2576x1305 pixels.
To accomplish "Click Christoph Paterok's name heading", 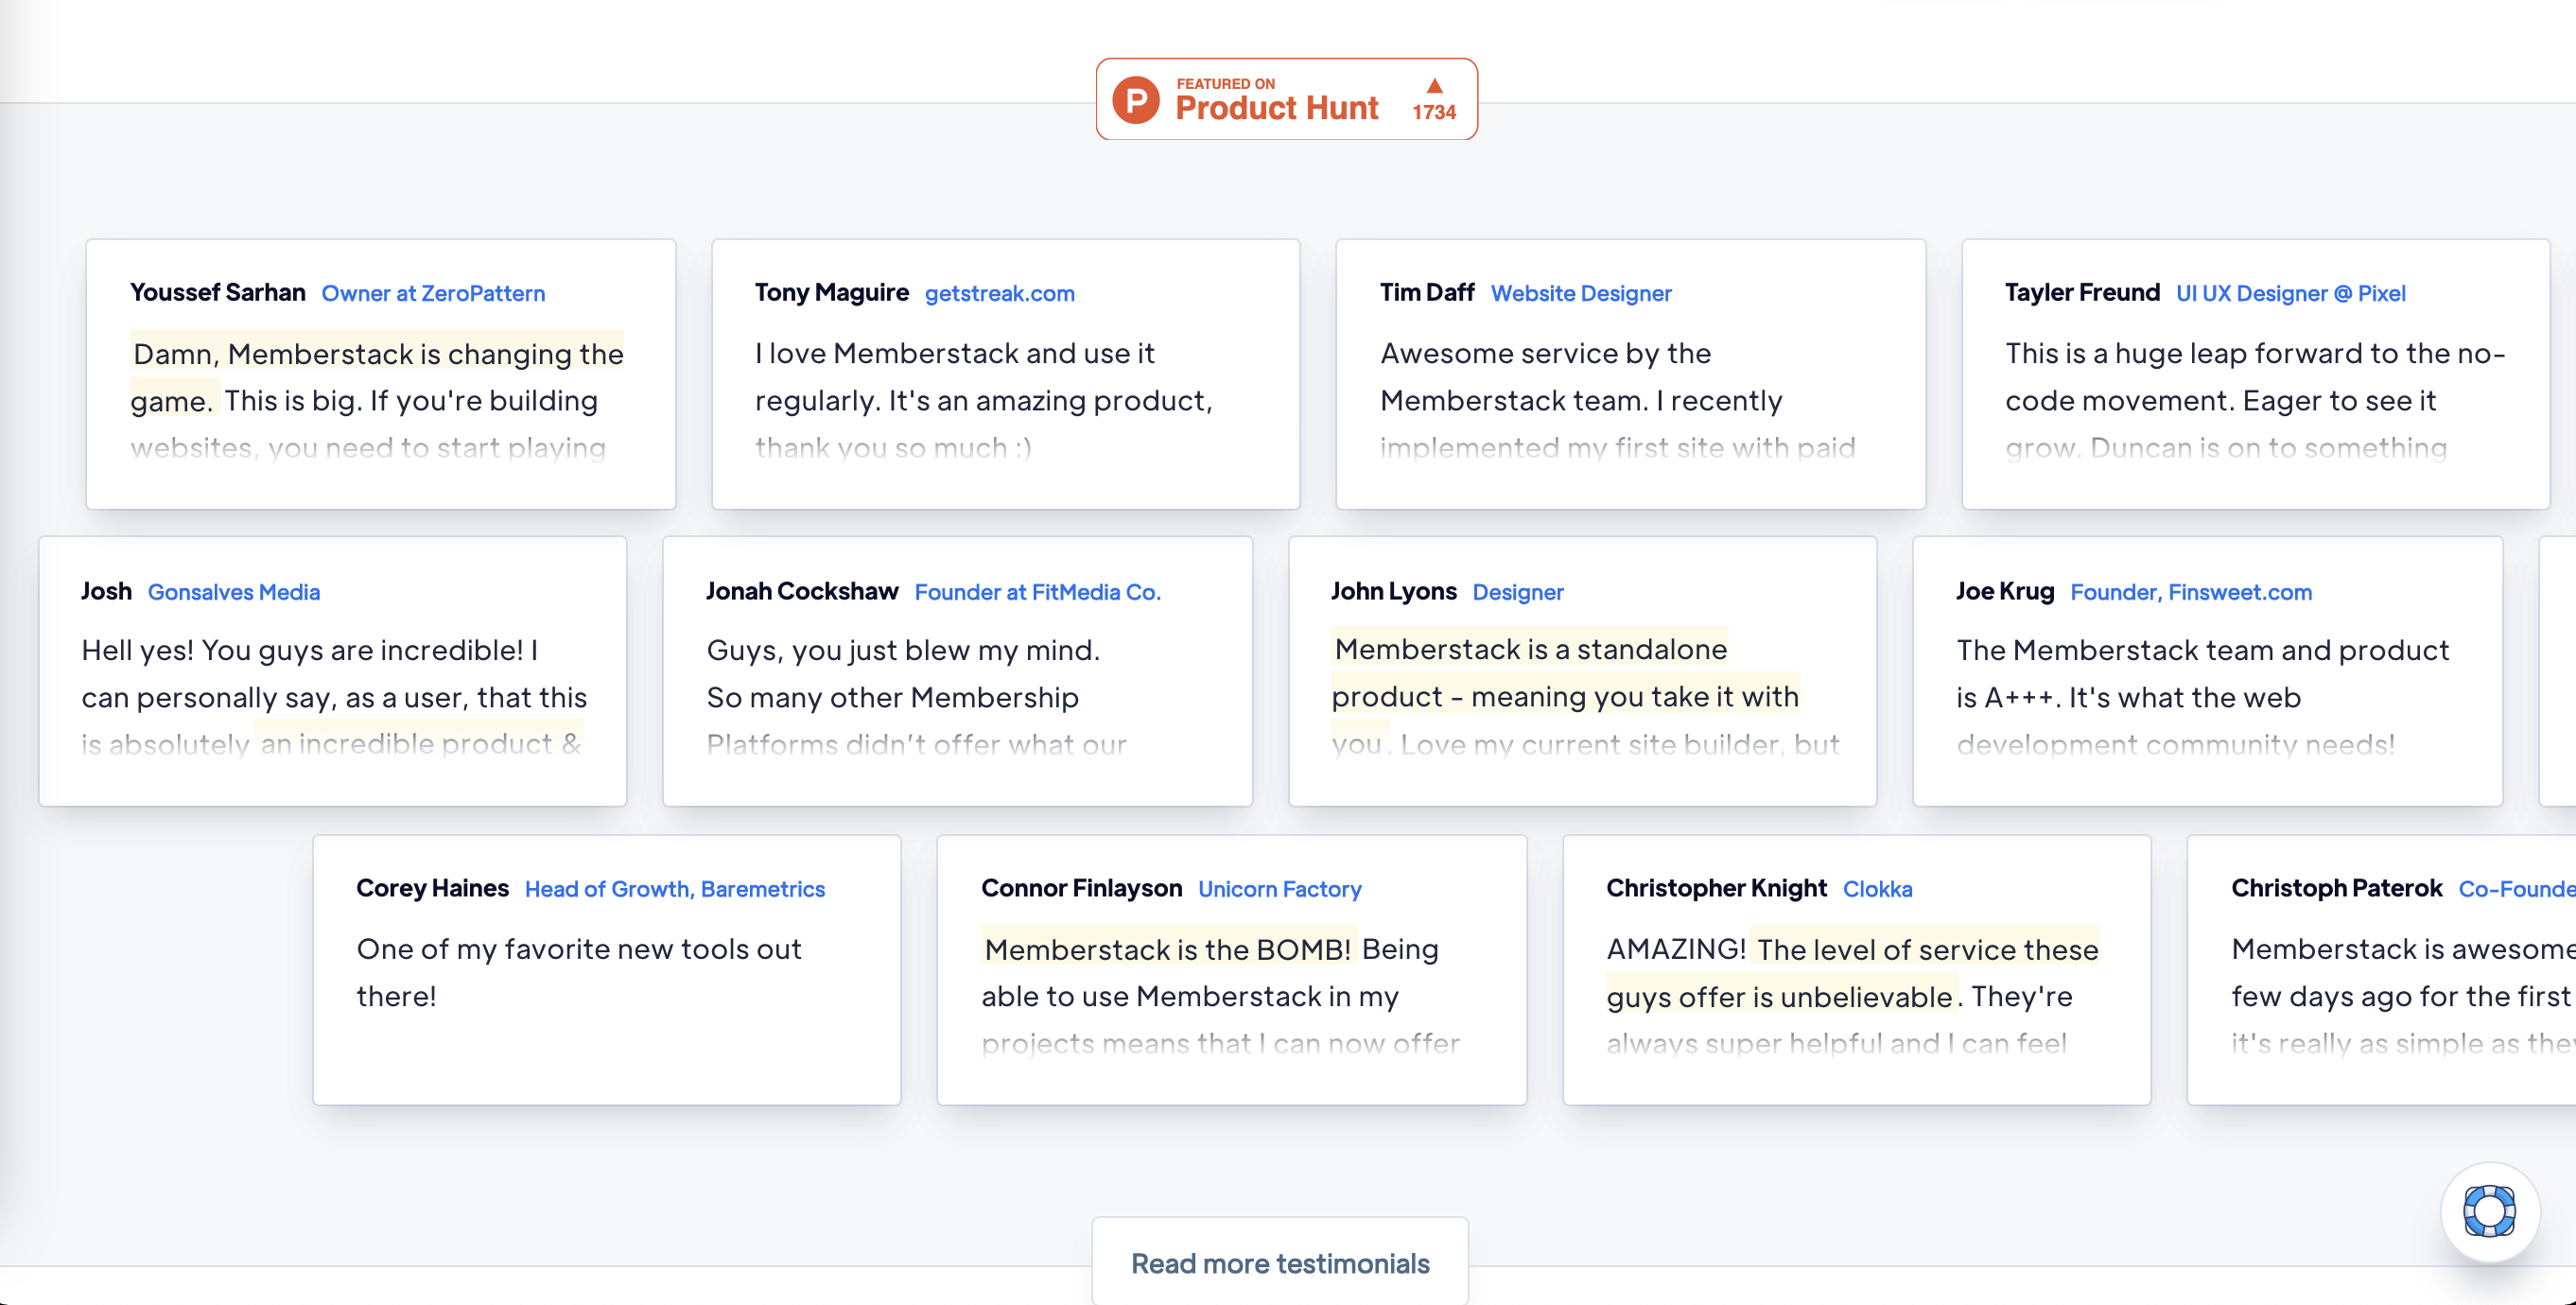I will [2337, 888].
